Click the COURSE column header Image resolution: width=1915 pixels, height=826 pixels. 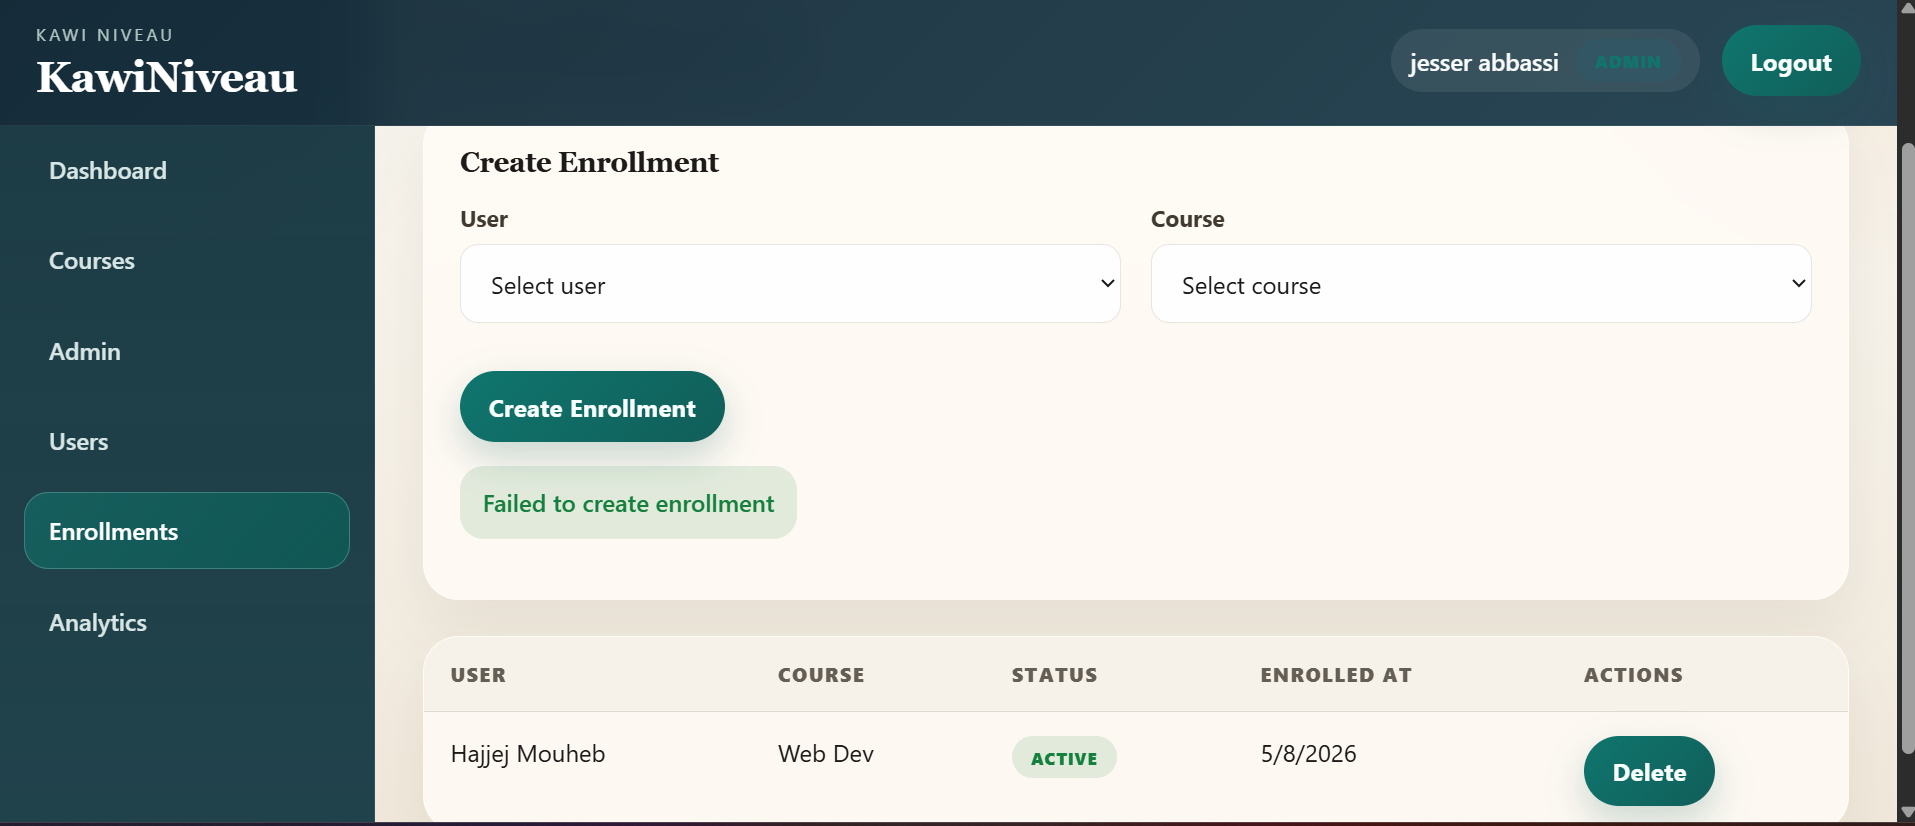tap(821, 675)
